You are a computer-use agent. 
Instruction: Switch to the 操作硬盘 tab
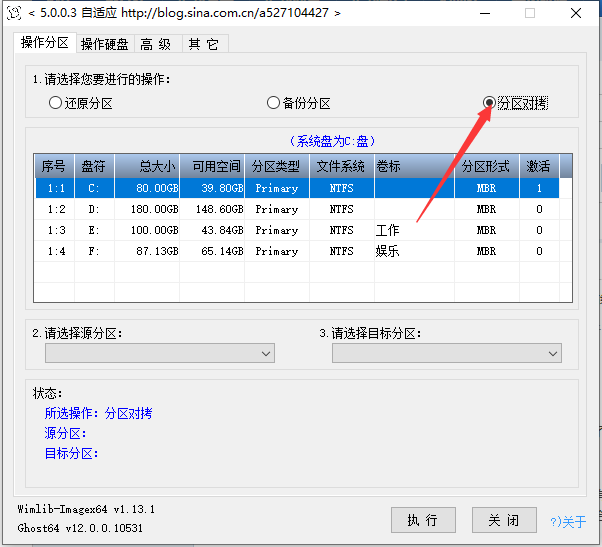(104, 44)
